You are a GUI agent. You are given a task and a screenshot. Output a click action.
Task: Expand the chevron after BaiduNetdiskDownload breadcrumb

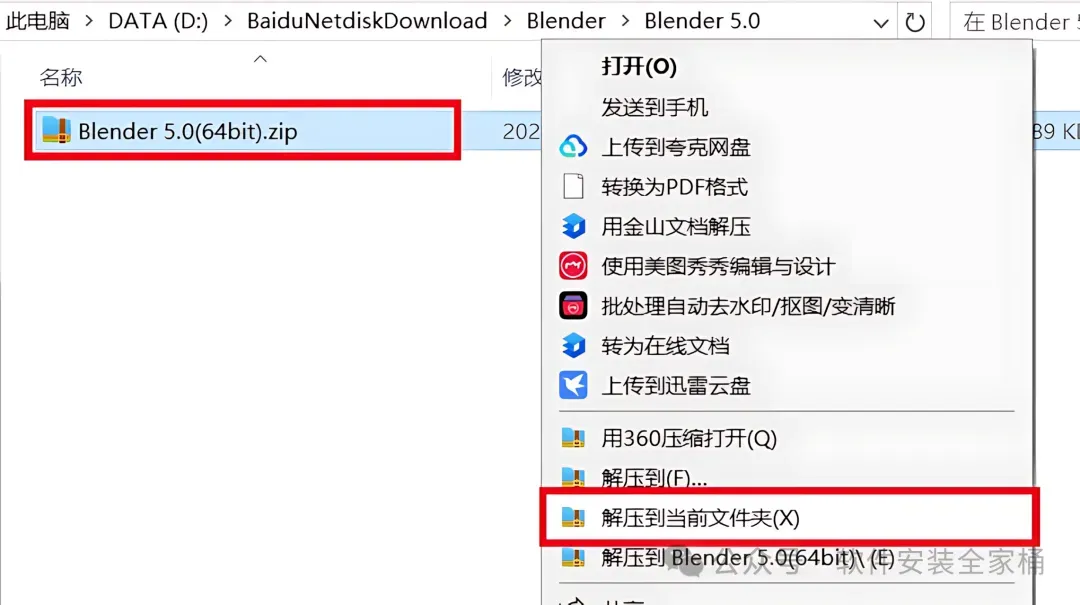click(x=508, y=21)
